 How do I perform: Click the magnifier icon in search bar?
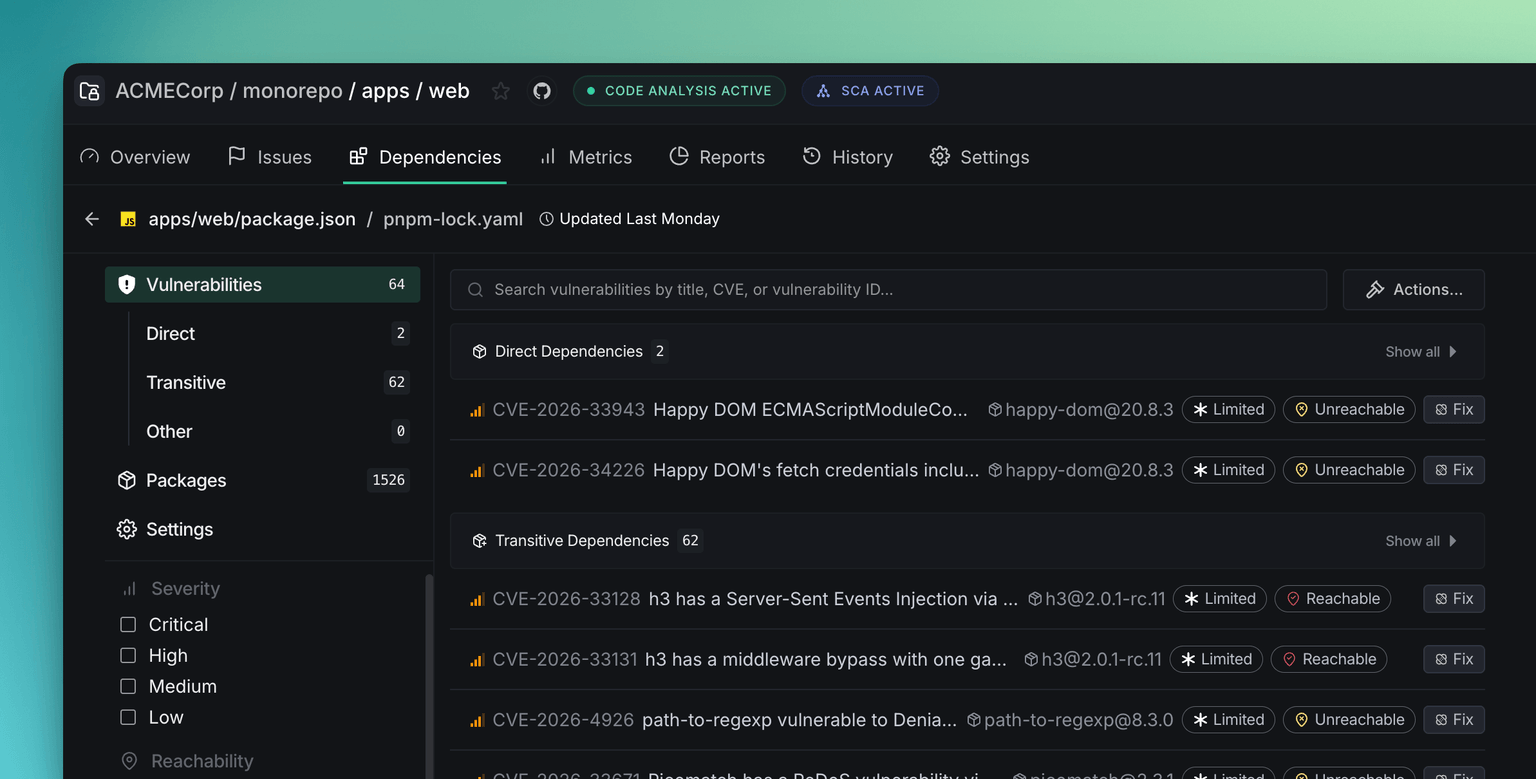point(476,290)
